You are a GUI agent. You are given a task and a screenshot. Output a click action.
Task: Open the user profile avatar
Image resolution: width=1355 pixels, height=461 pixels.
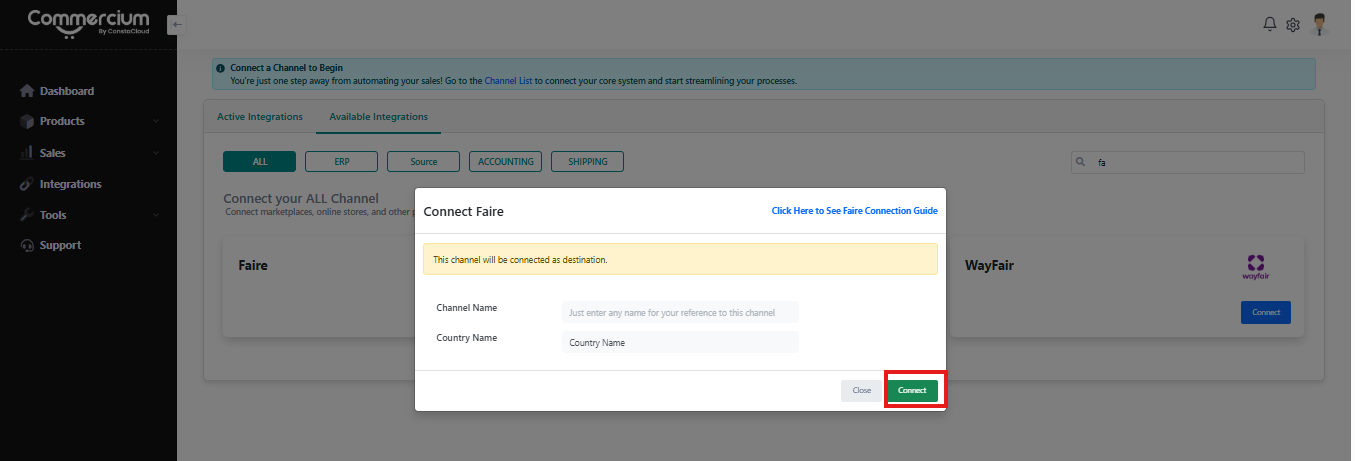tap(1320, 24)
